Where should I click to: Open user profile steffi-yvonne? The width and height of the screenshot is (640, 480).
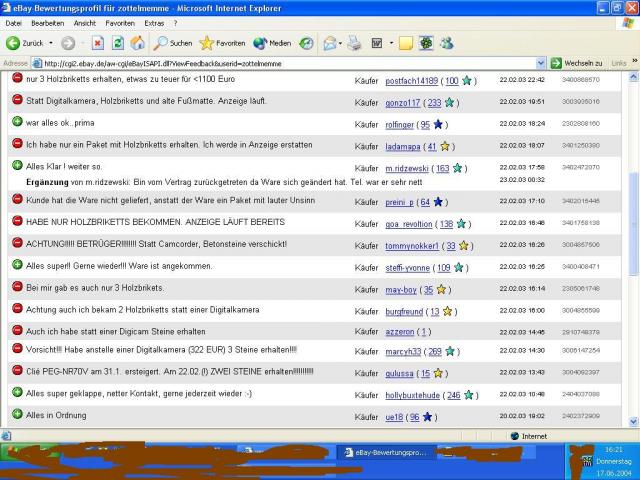(407, 268)
